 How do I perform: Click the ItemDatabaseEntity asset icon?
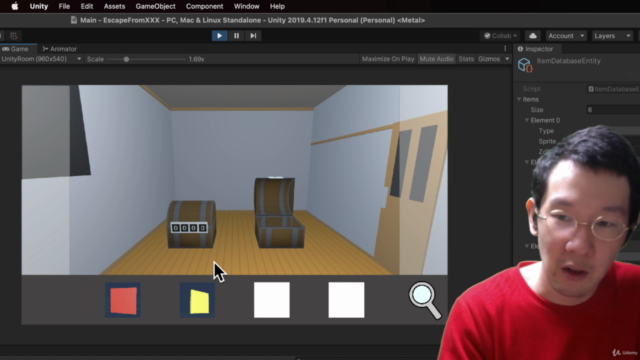(x=525, y=65)
